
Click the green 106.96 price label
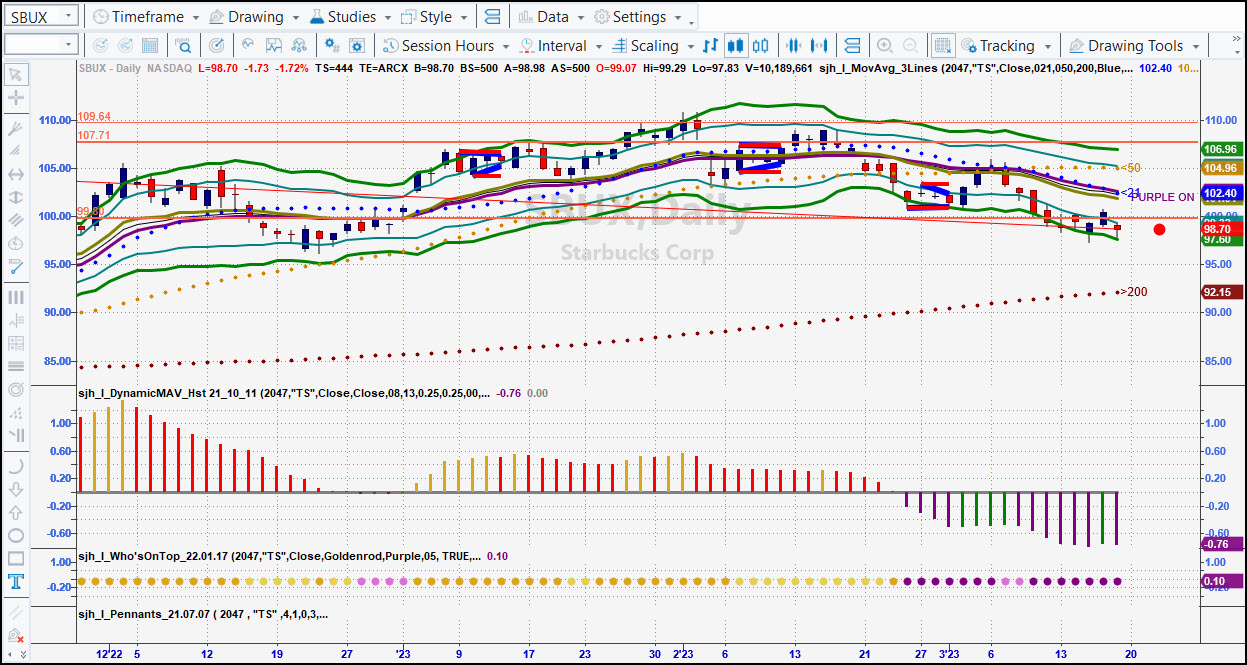pos(1223,149)
